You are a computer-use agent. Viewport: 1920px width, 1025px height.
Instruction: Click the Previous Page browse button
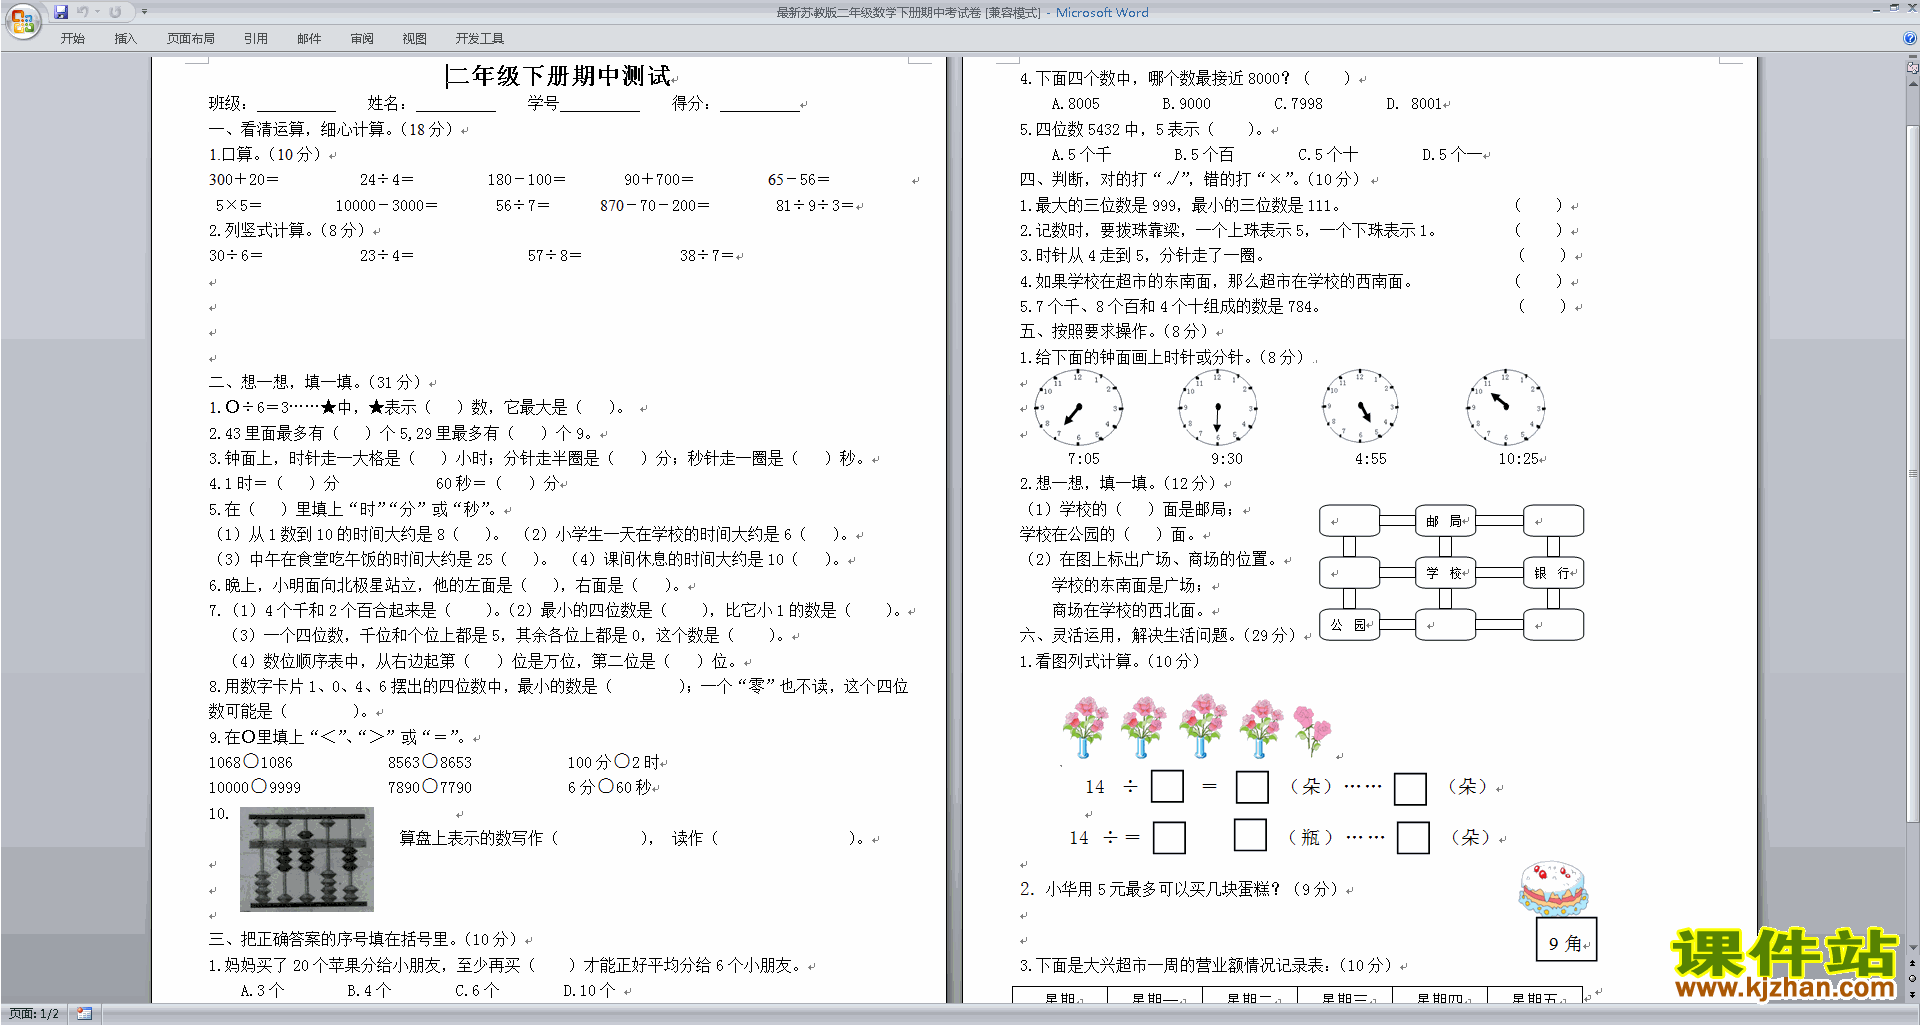[x=1913, y=964]
